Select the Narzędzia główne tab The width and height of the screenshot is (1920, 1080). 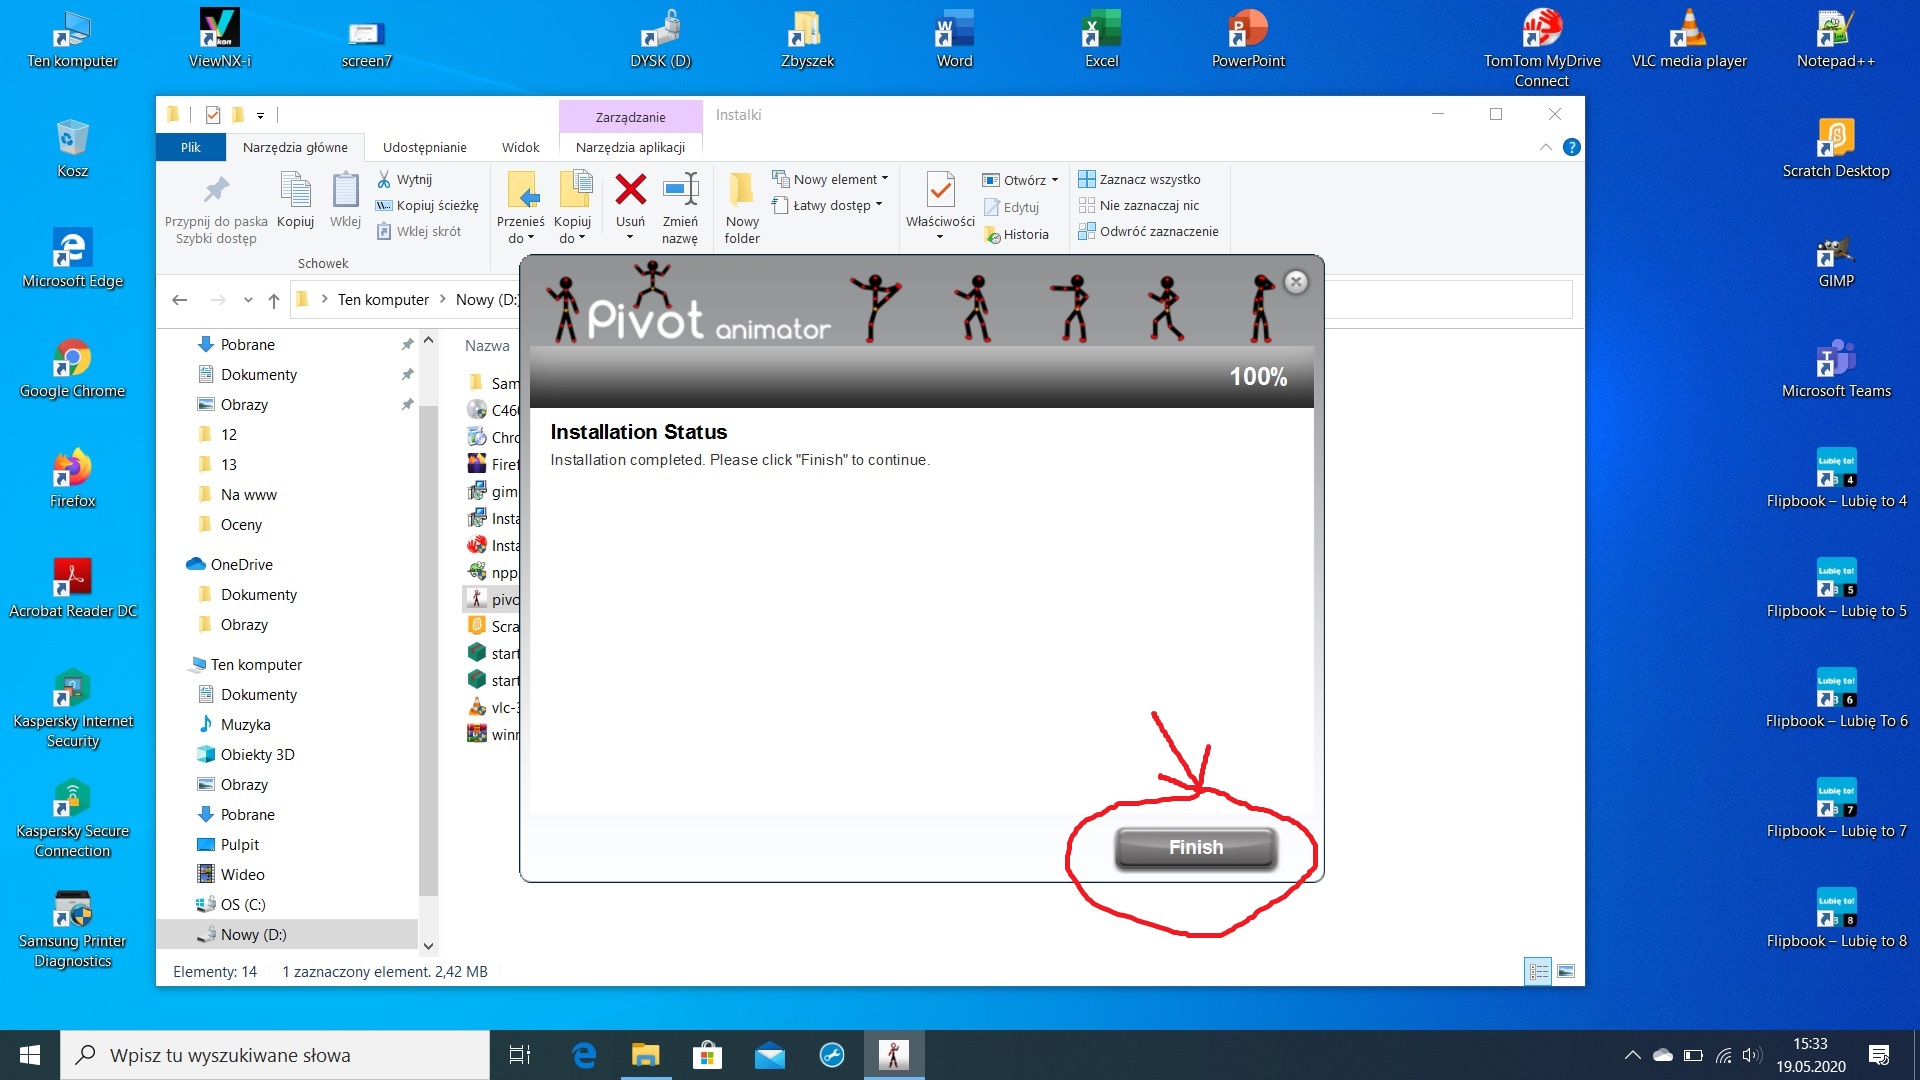(295, 147)
